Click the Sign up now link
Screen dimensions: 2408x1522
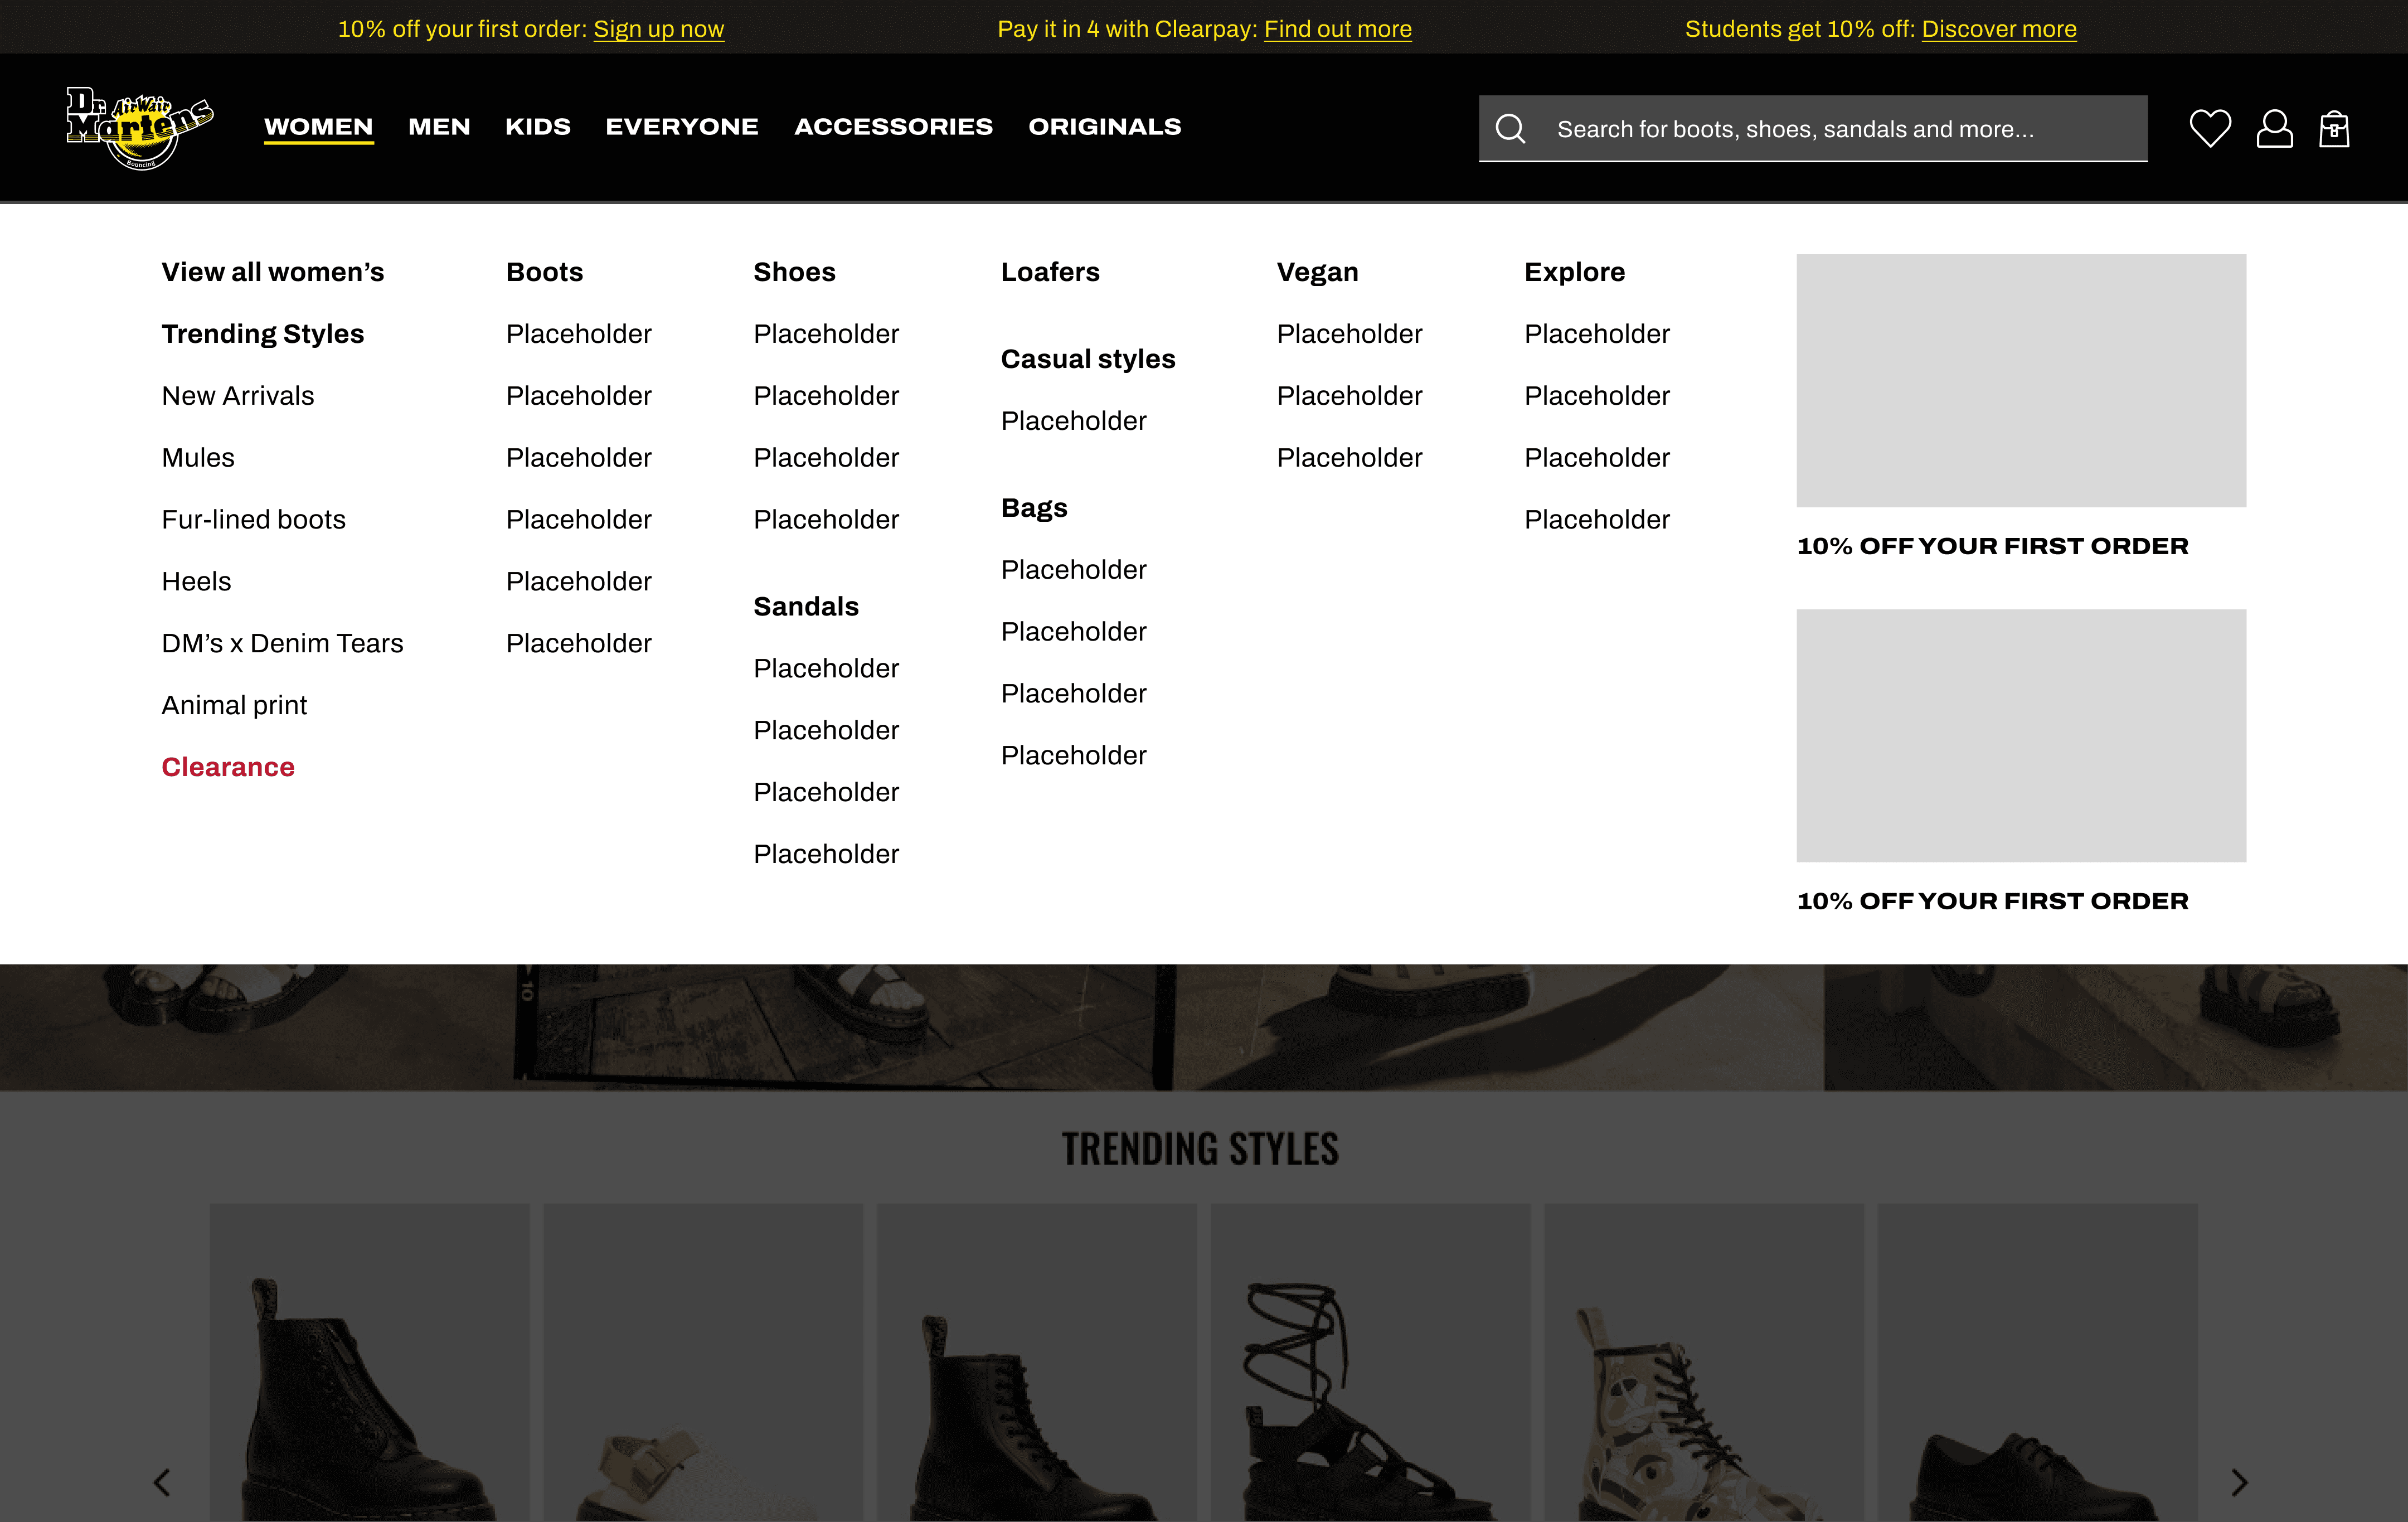tap(658, 29)
